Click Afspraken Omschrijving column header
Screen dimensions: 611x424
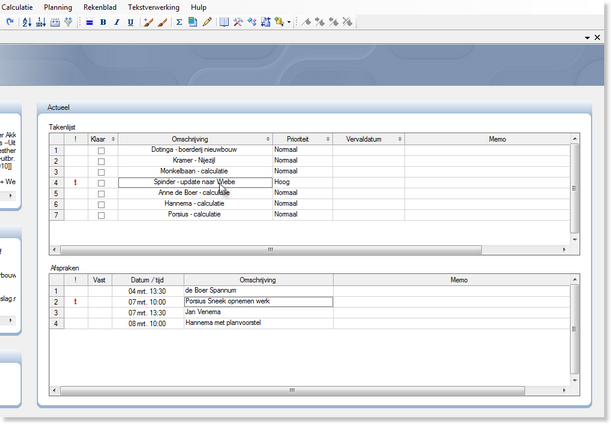pyautogui.click(x=258, y=280)
